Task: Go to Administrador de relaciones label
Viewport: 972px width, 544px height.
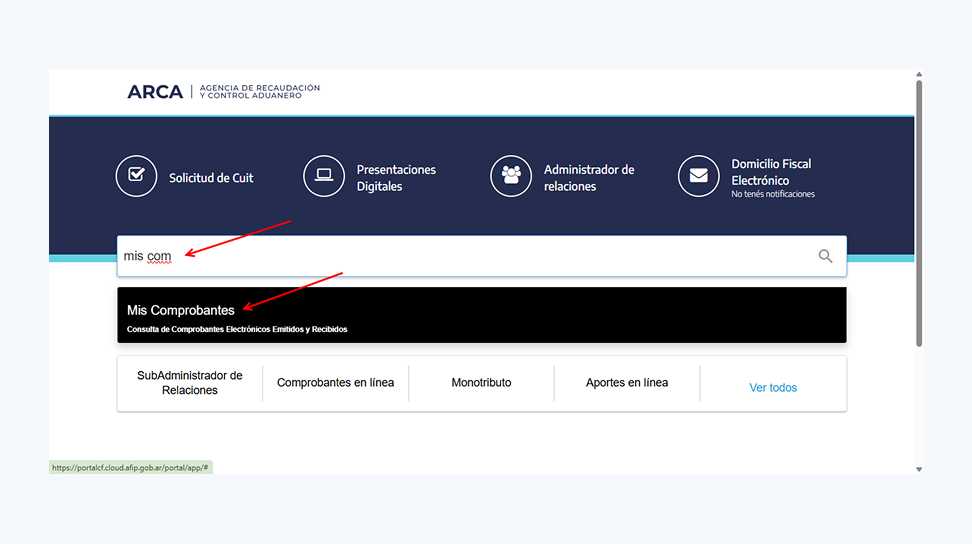Action: pyautogui.click(x=589, y=178)
